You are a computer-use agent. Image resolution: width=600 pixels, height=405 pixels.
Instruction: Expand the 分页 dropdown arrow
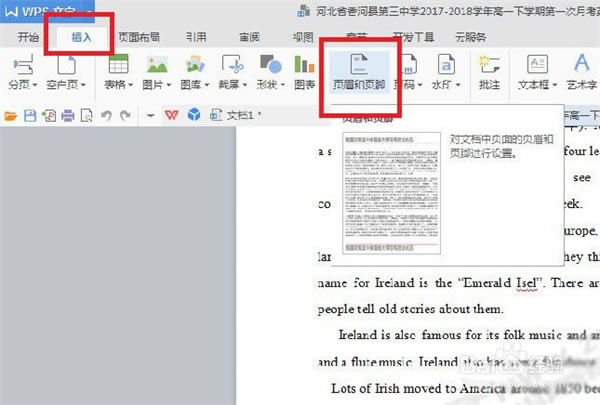[35, 85]
